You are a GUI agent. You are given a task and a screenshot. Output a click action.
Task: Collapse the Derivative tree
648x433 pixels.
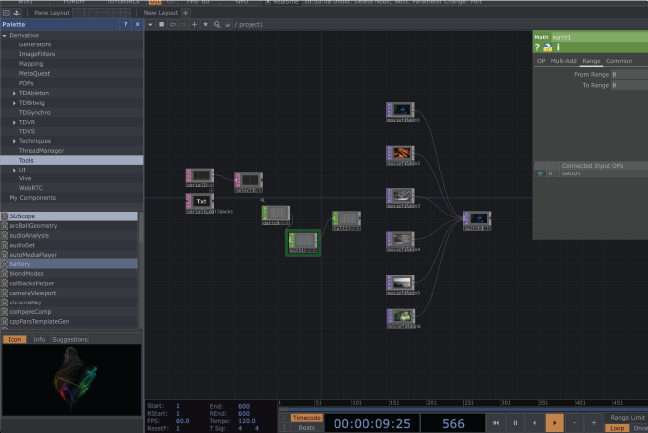coord(5,35)
